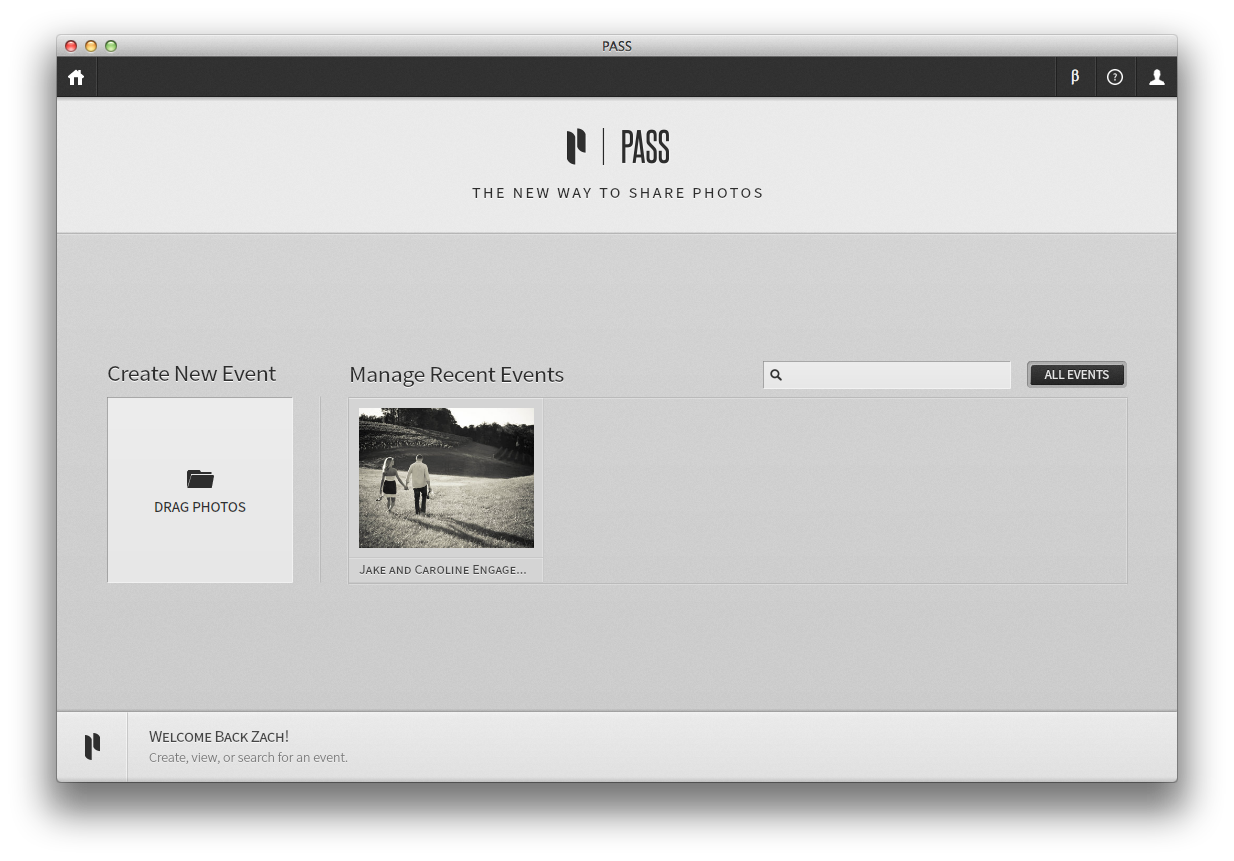Screen dimensions: 1234x861
Task: Click the folder icon in Drag Photos box
Action: 200,479
